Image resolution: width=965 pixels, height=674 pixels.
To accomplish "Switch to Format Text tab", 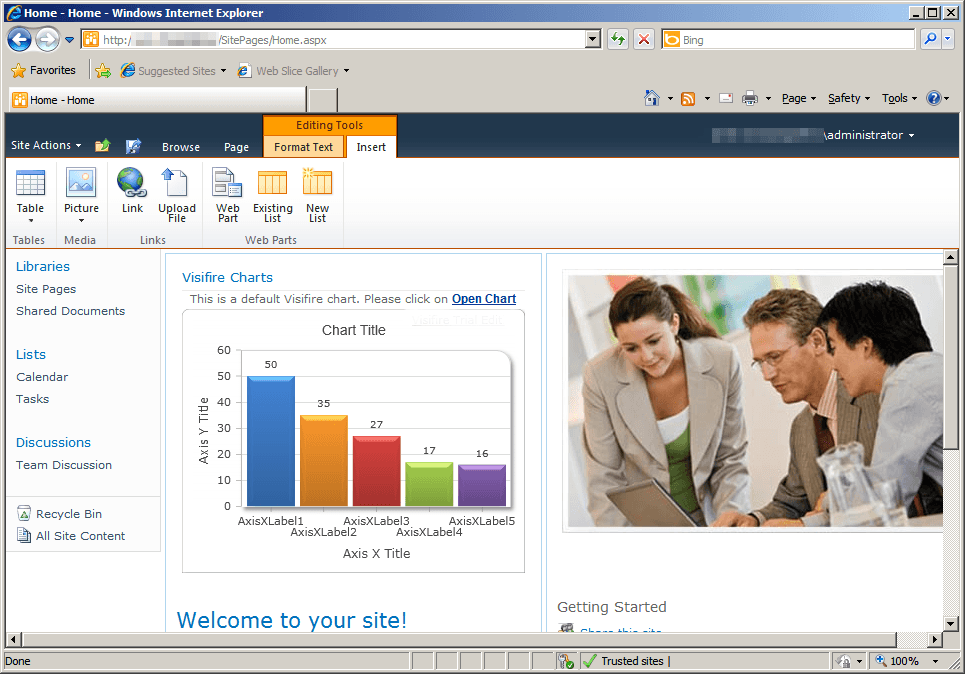I will point(303,147).
